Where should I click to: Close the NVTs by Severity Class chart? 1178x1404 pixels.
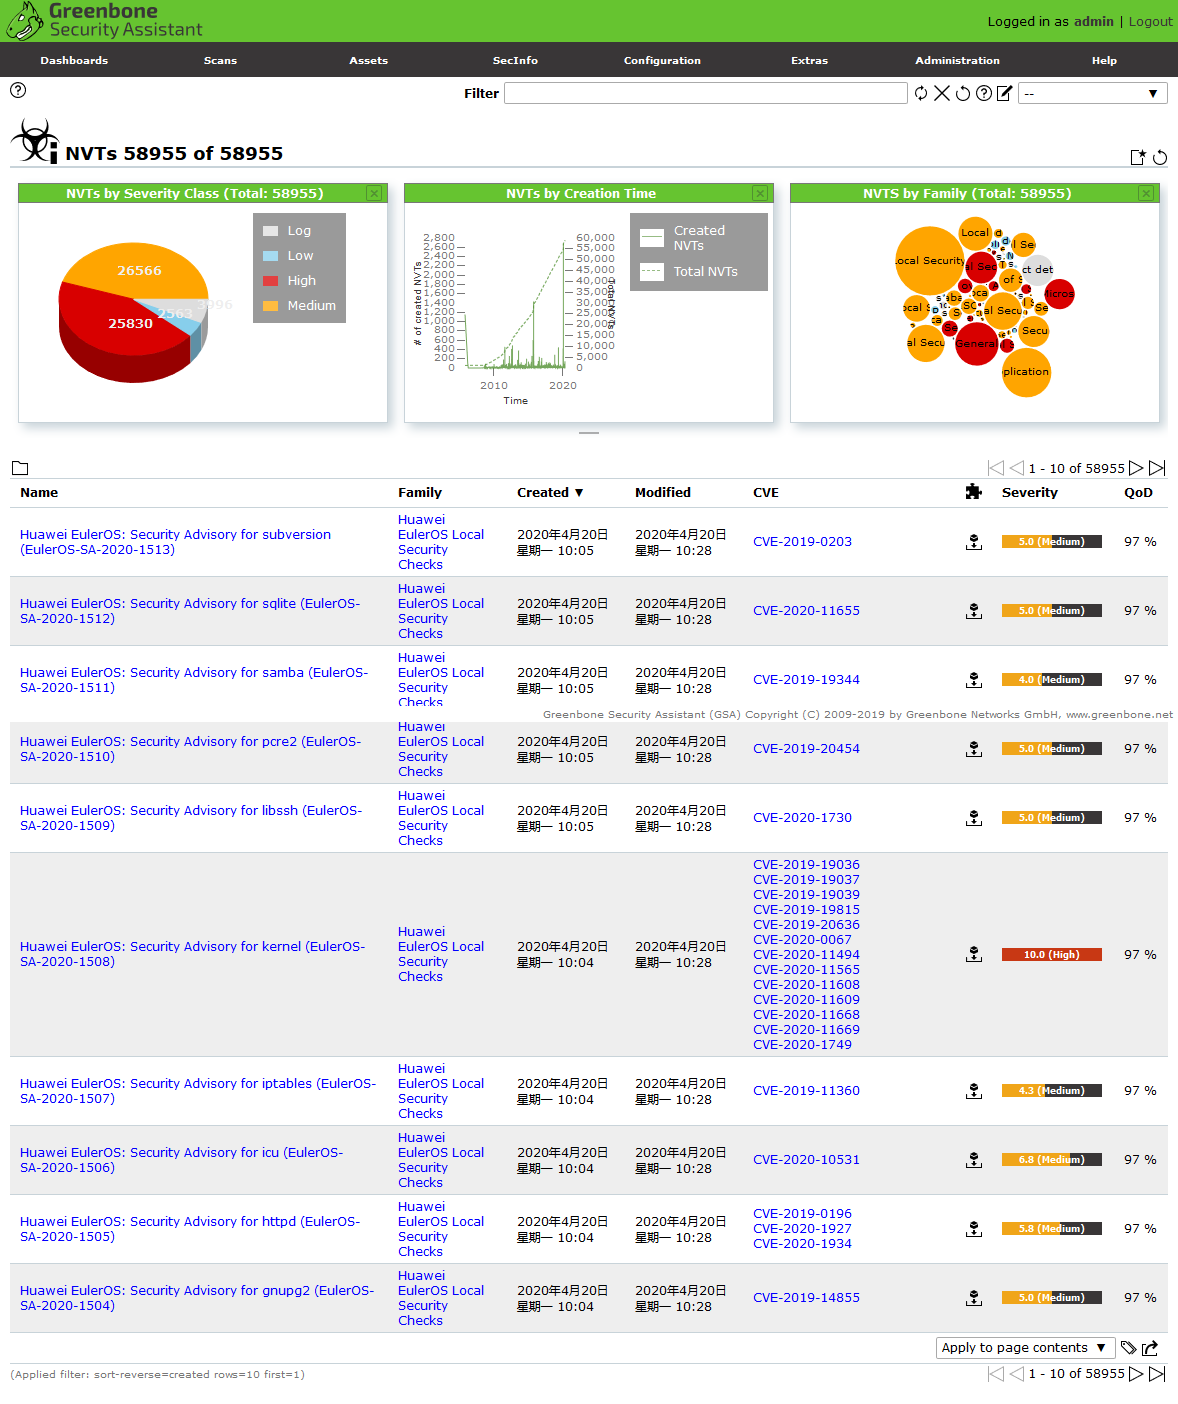pos(374,193)
